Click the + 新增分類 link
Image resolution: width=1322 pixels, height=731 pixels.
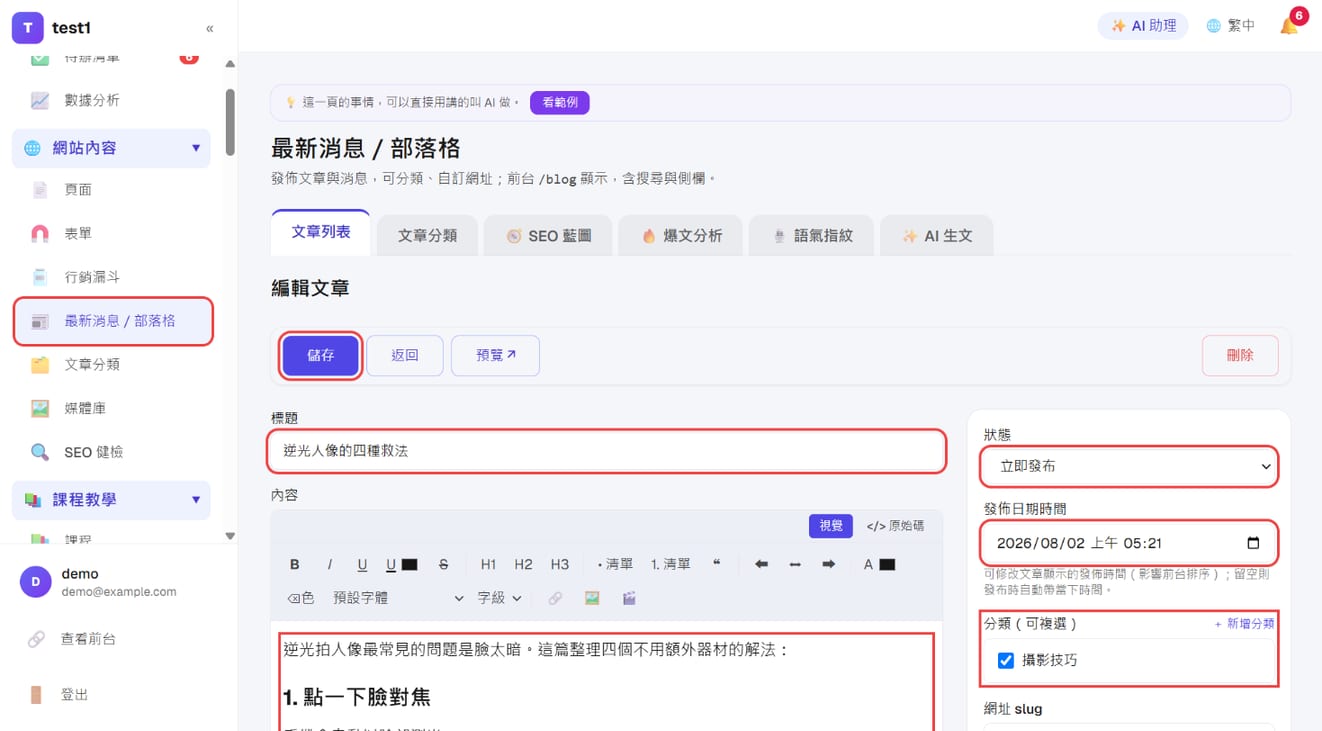coord(1244,623)
